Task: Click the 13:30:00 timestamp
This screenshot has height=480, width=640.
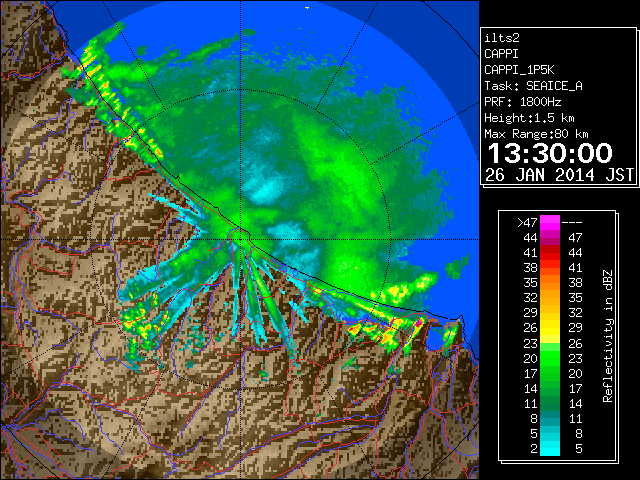Action: click(x=550, y=153)
